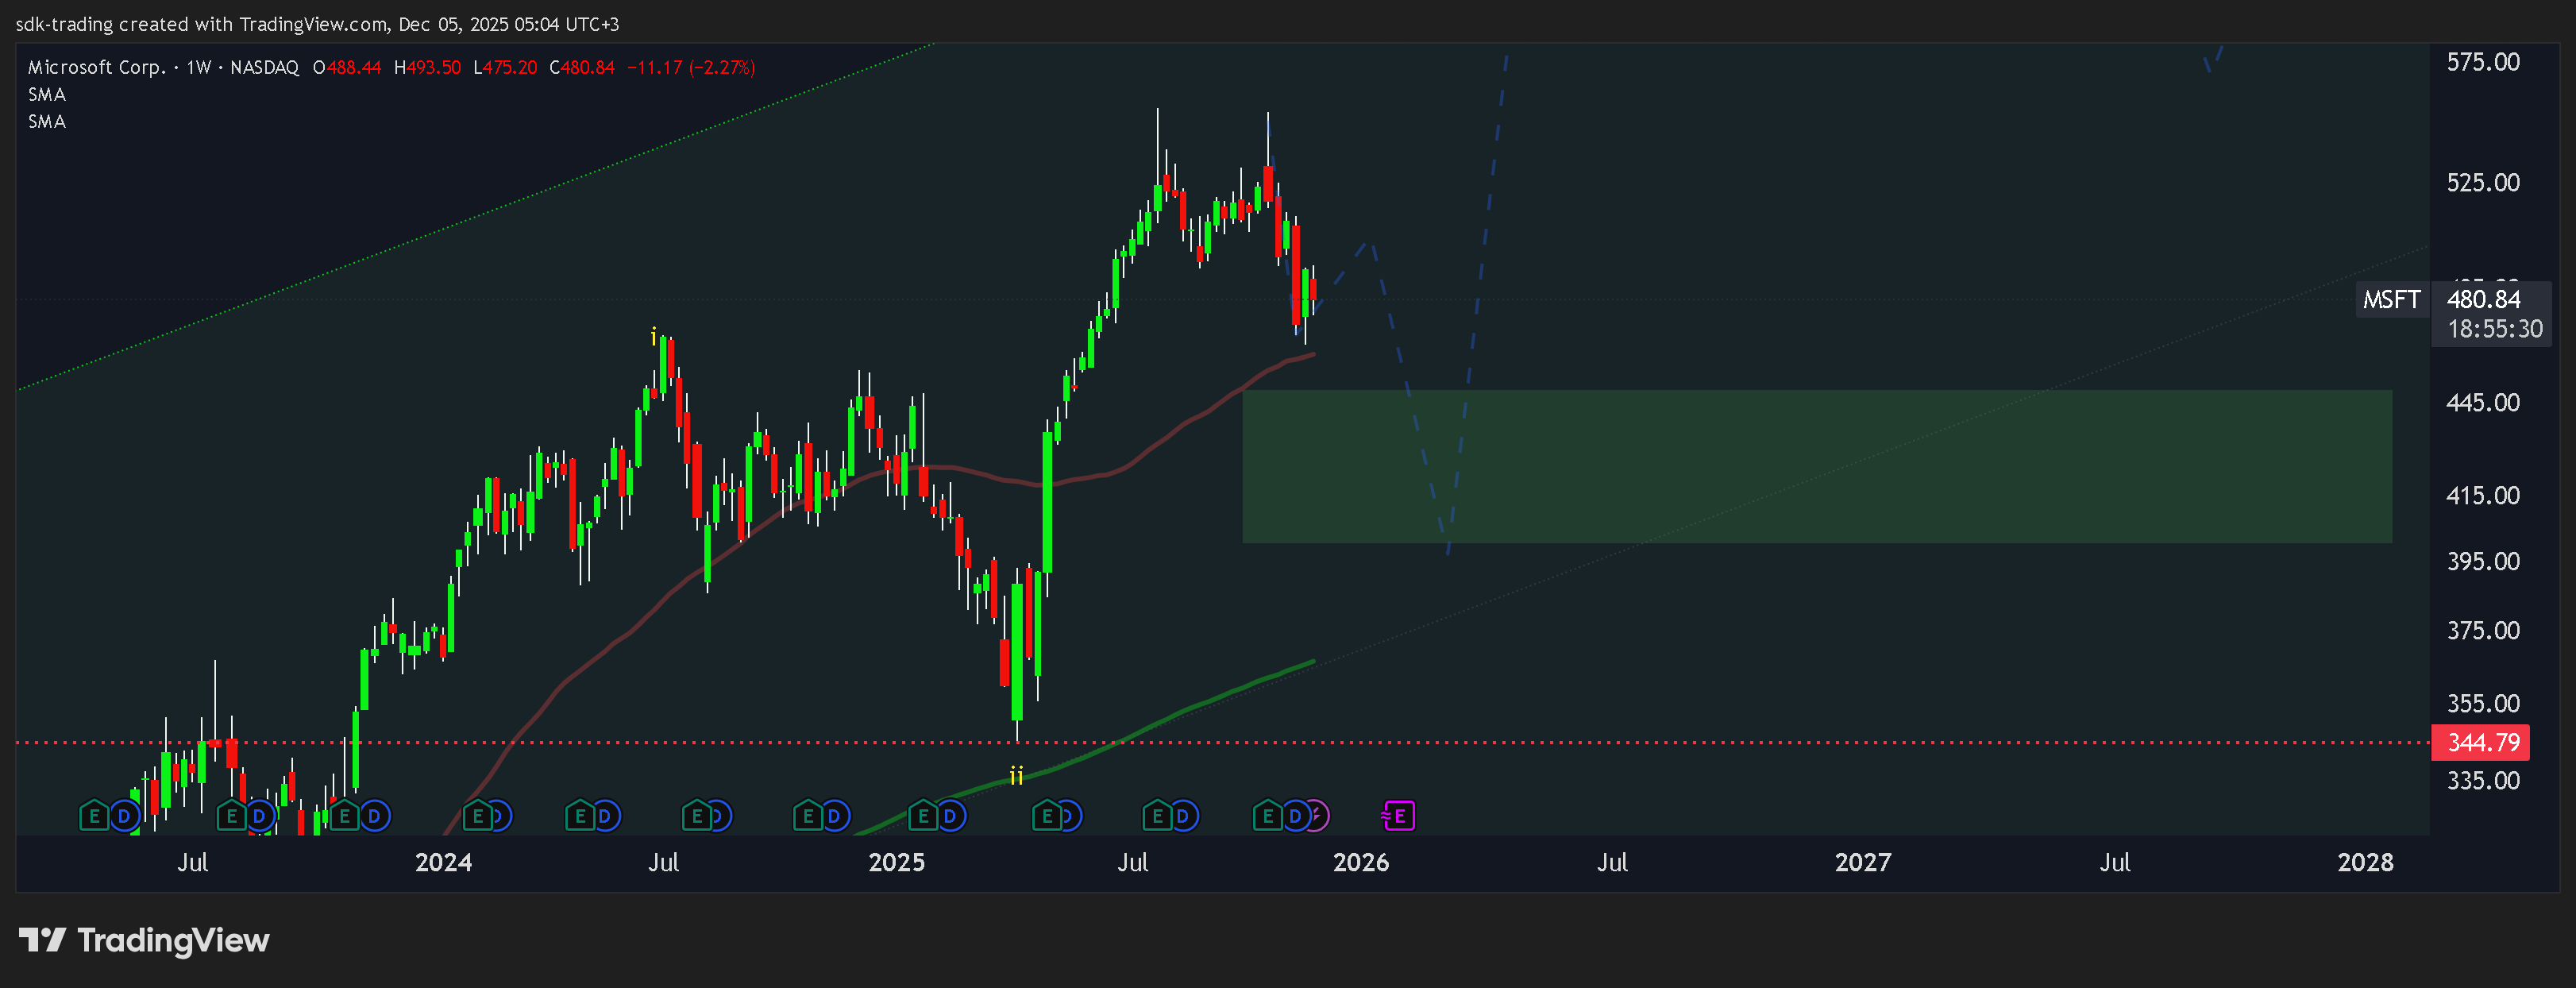Click the earnings E marker just right of the Jul 2025 label
2576x988 pixels.
pos(1157,816)
